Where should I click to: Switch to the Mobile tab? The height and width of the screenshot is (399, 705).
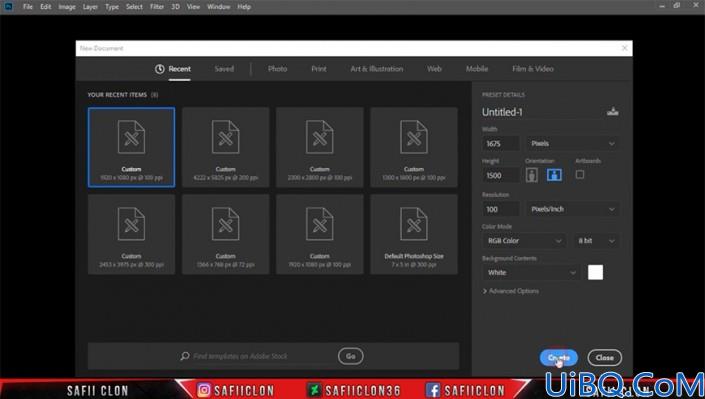tap(477, 69)
